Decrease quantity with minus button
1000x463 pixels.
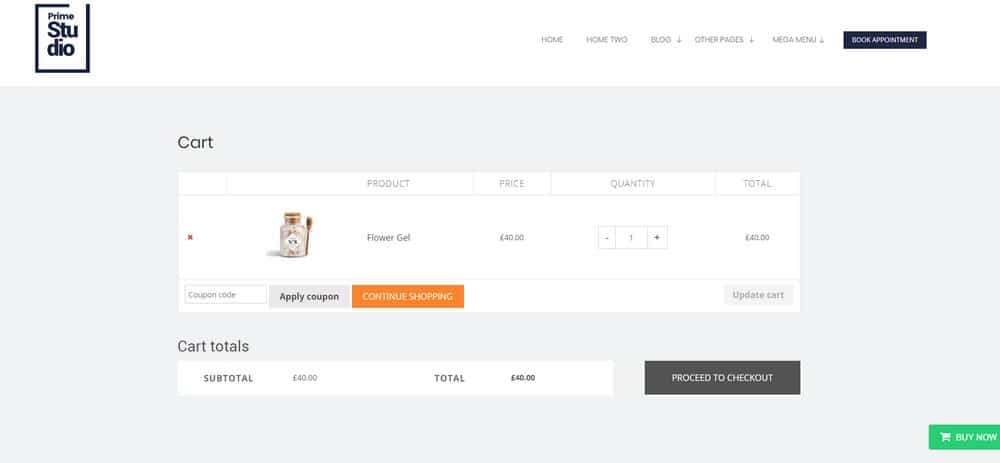click(607, 238)
